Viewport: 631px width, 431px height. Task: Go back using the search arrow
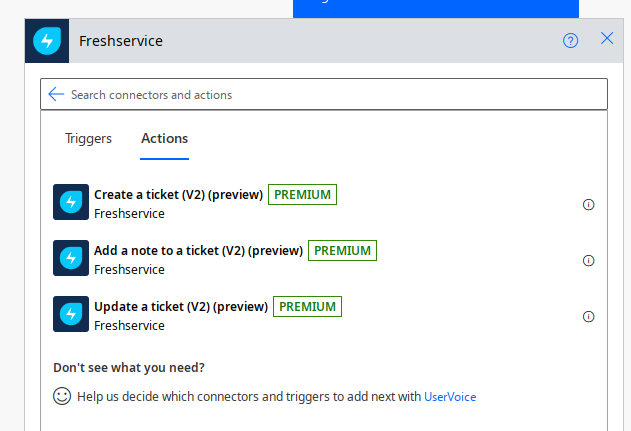click(x=56, y=94)
